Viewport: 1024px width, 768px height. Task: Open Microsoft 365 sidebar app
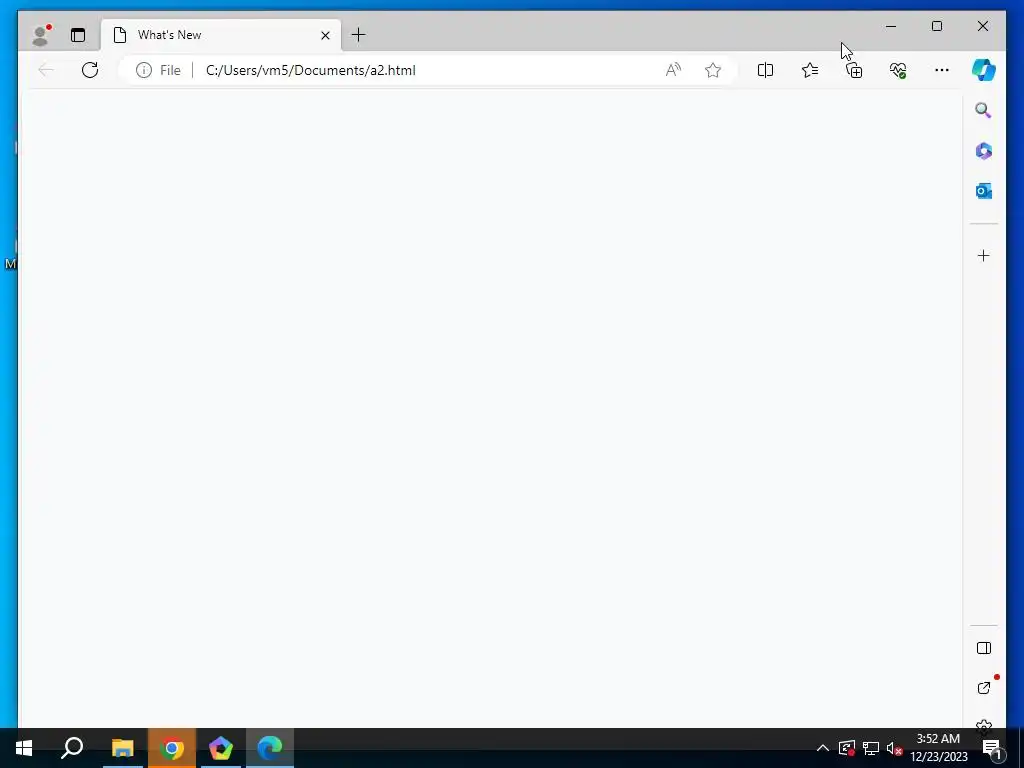pos(984,151)
